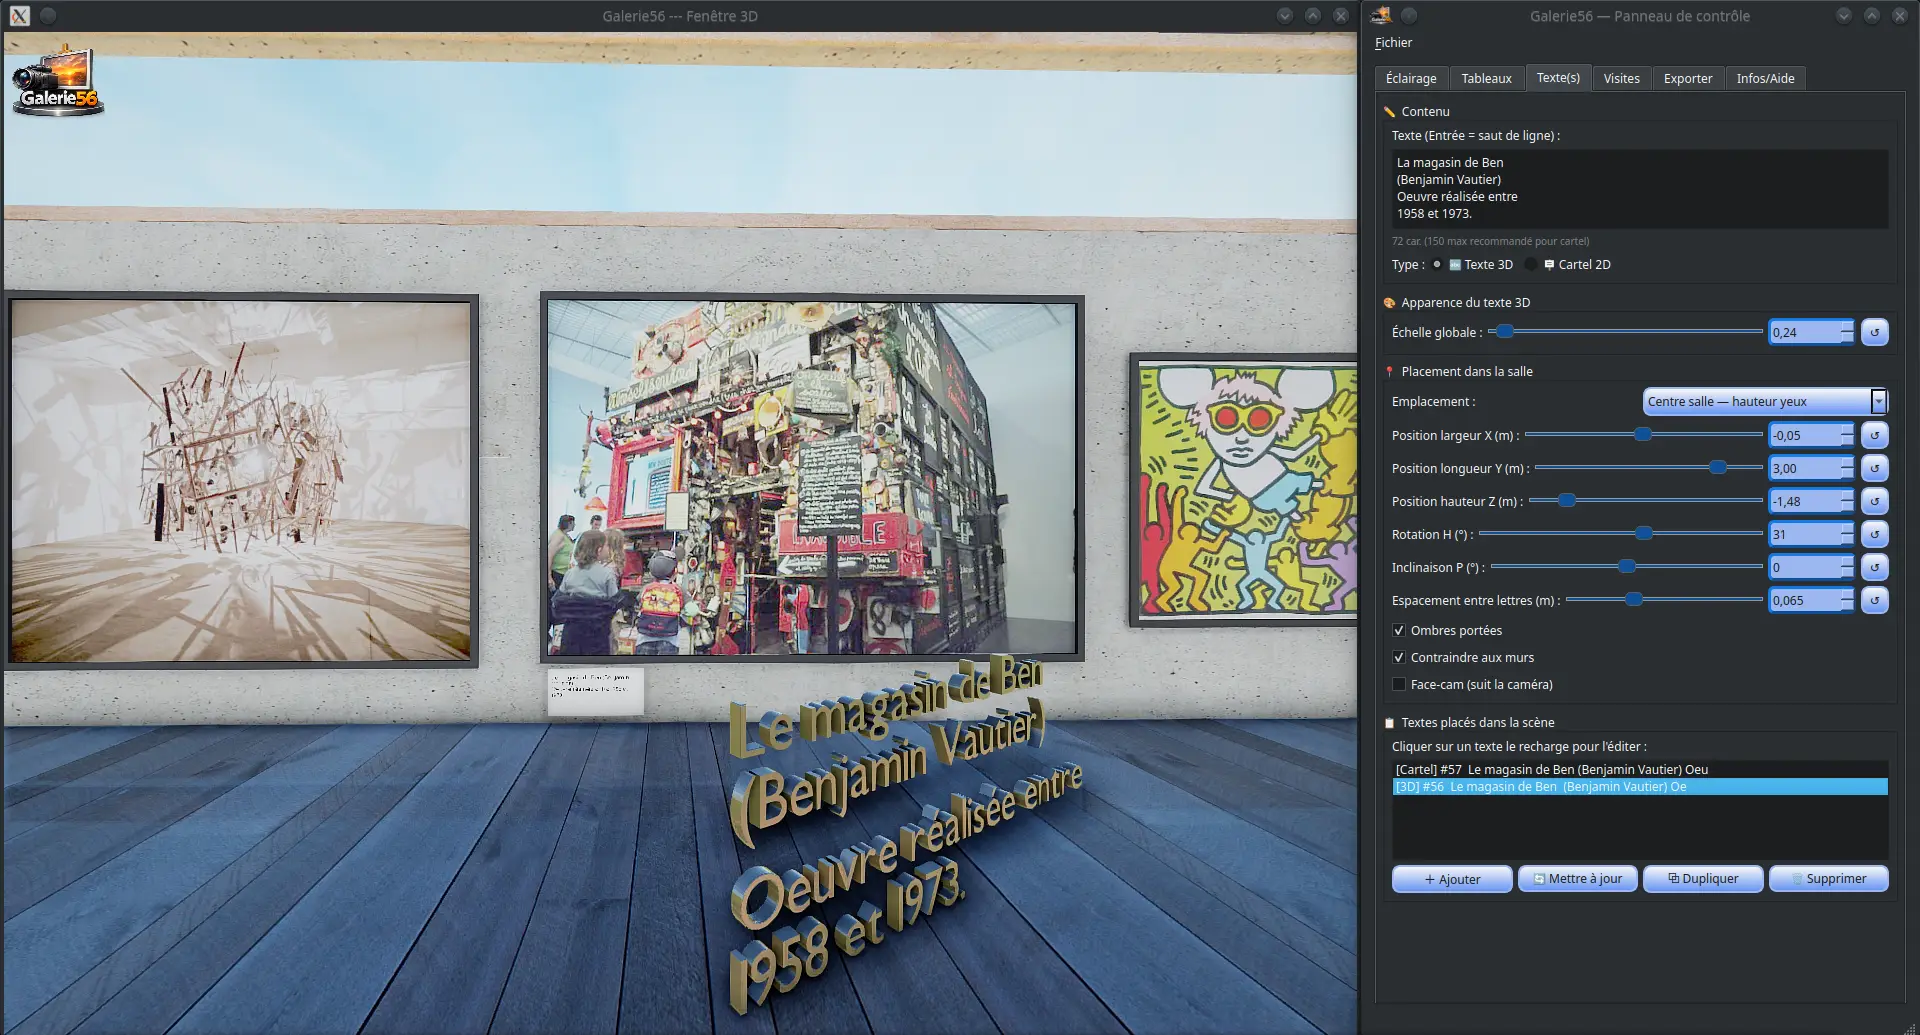Click the Inclinaison P spinbox arrows

point(1847,567)
